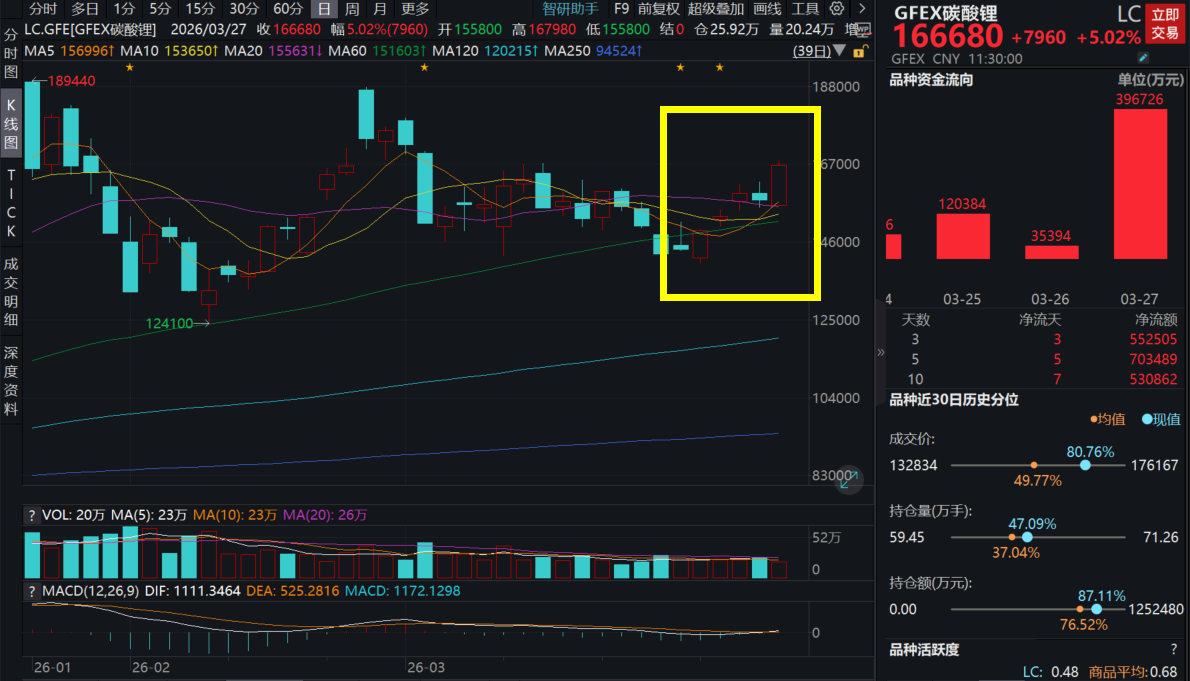
Task: Toggle 前复权 price adjustment mode
Action: pos(658,9)
